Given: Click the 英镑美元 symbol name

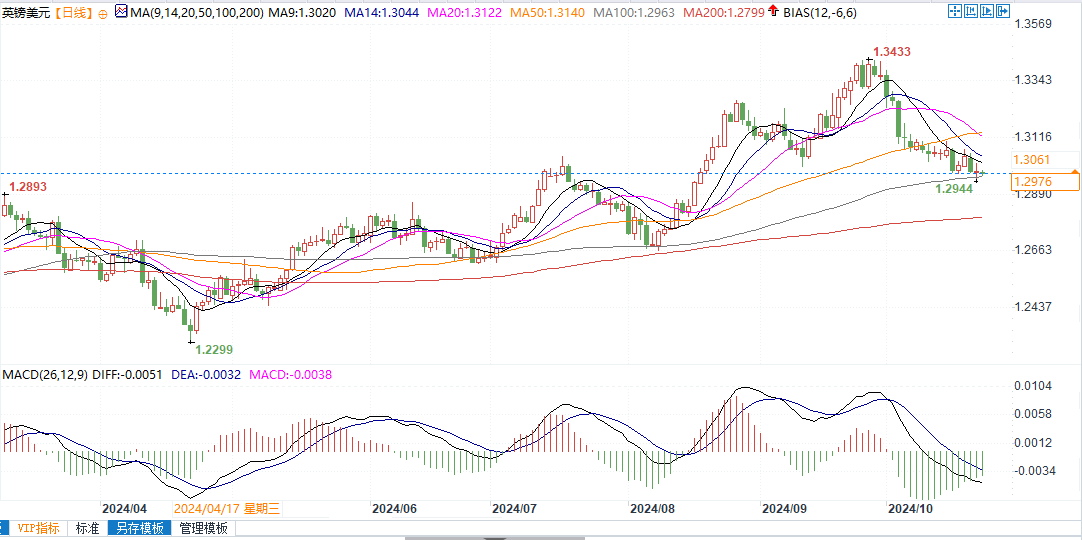Looking at the screenshot, I should 26,12.
